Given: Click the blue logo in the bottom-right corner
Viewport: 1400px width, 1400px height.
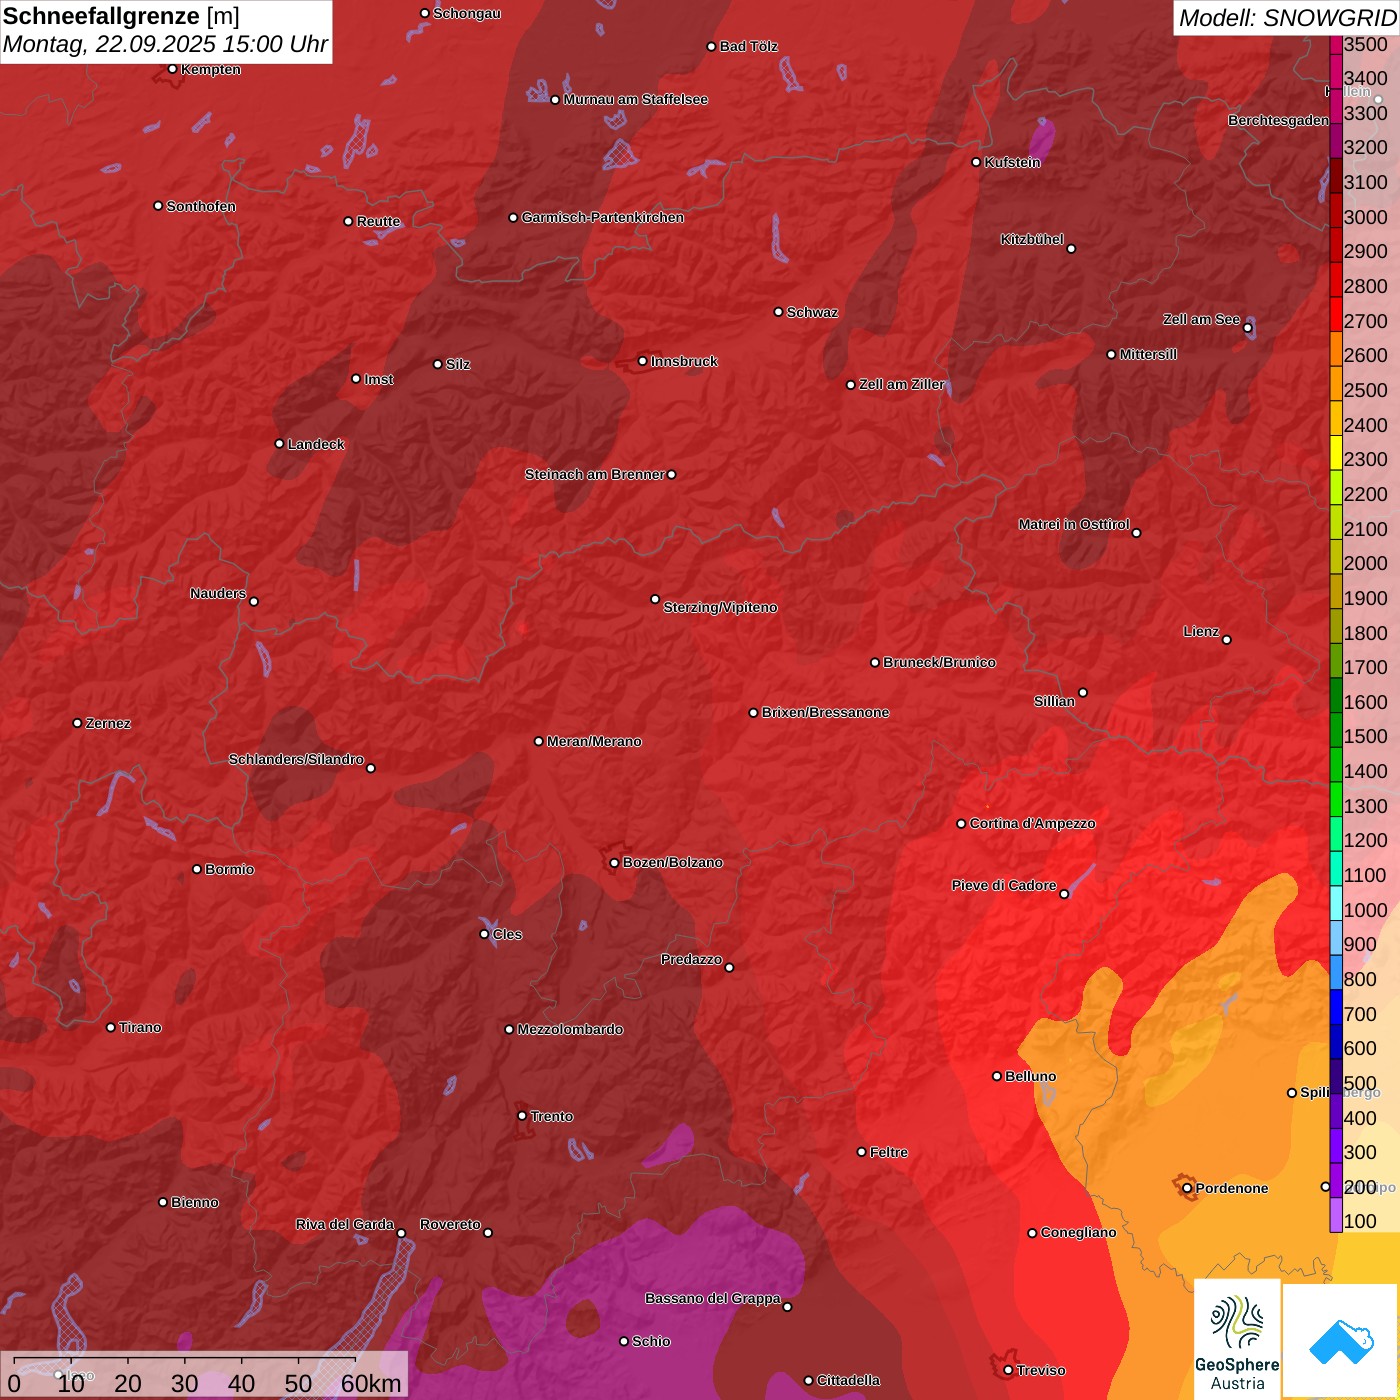Looking at the screenshot, I should [1341, 1341].
